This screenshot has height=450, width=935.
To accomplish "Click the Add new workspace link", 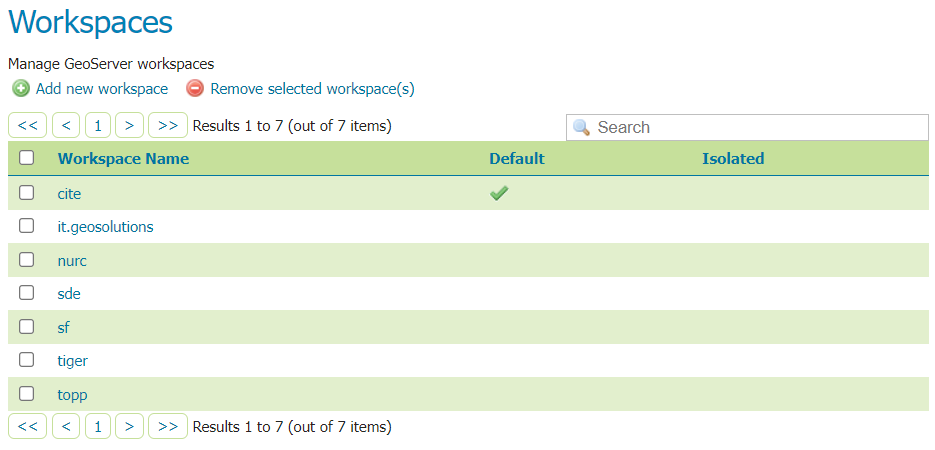I will pyautogui.click(x=101, y=89).
